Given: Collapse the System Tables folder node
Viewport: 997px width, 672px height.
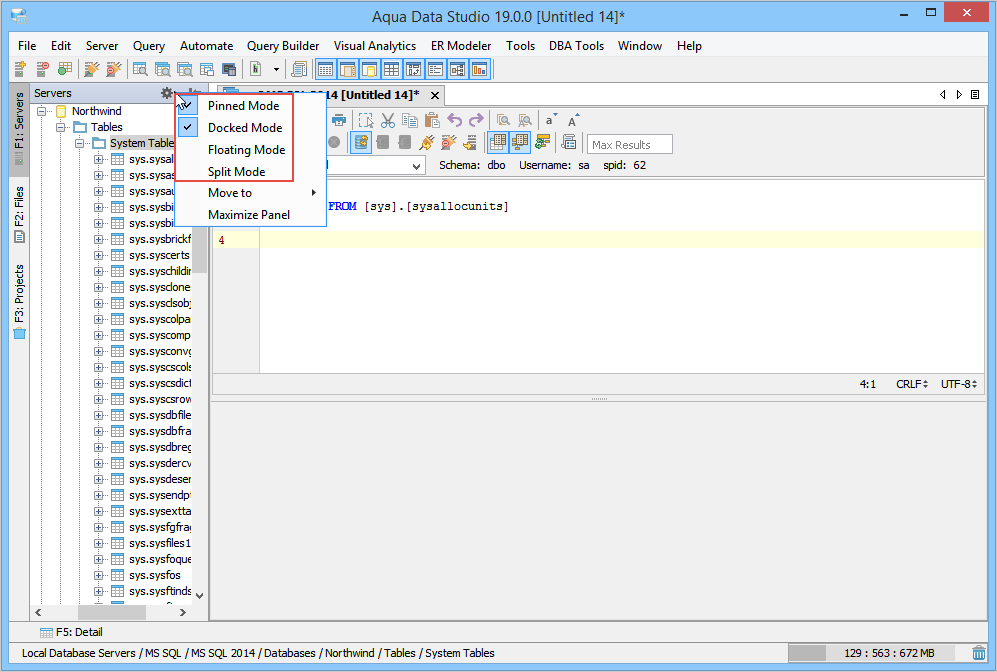Looking at the screenshot, I should (x=79, y=143).
